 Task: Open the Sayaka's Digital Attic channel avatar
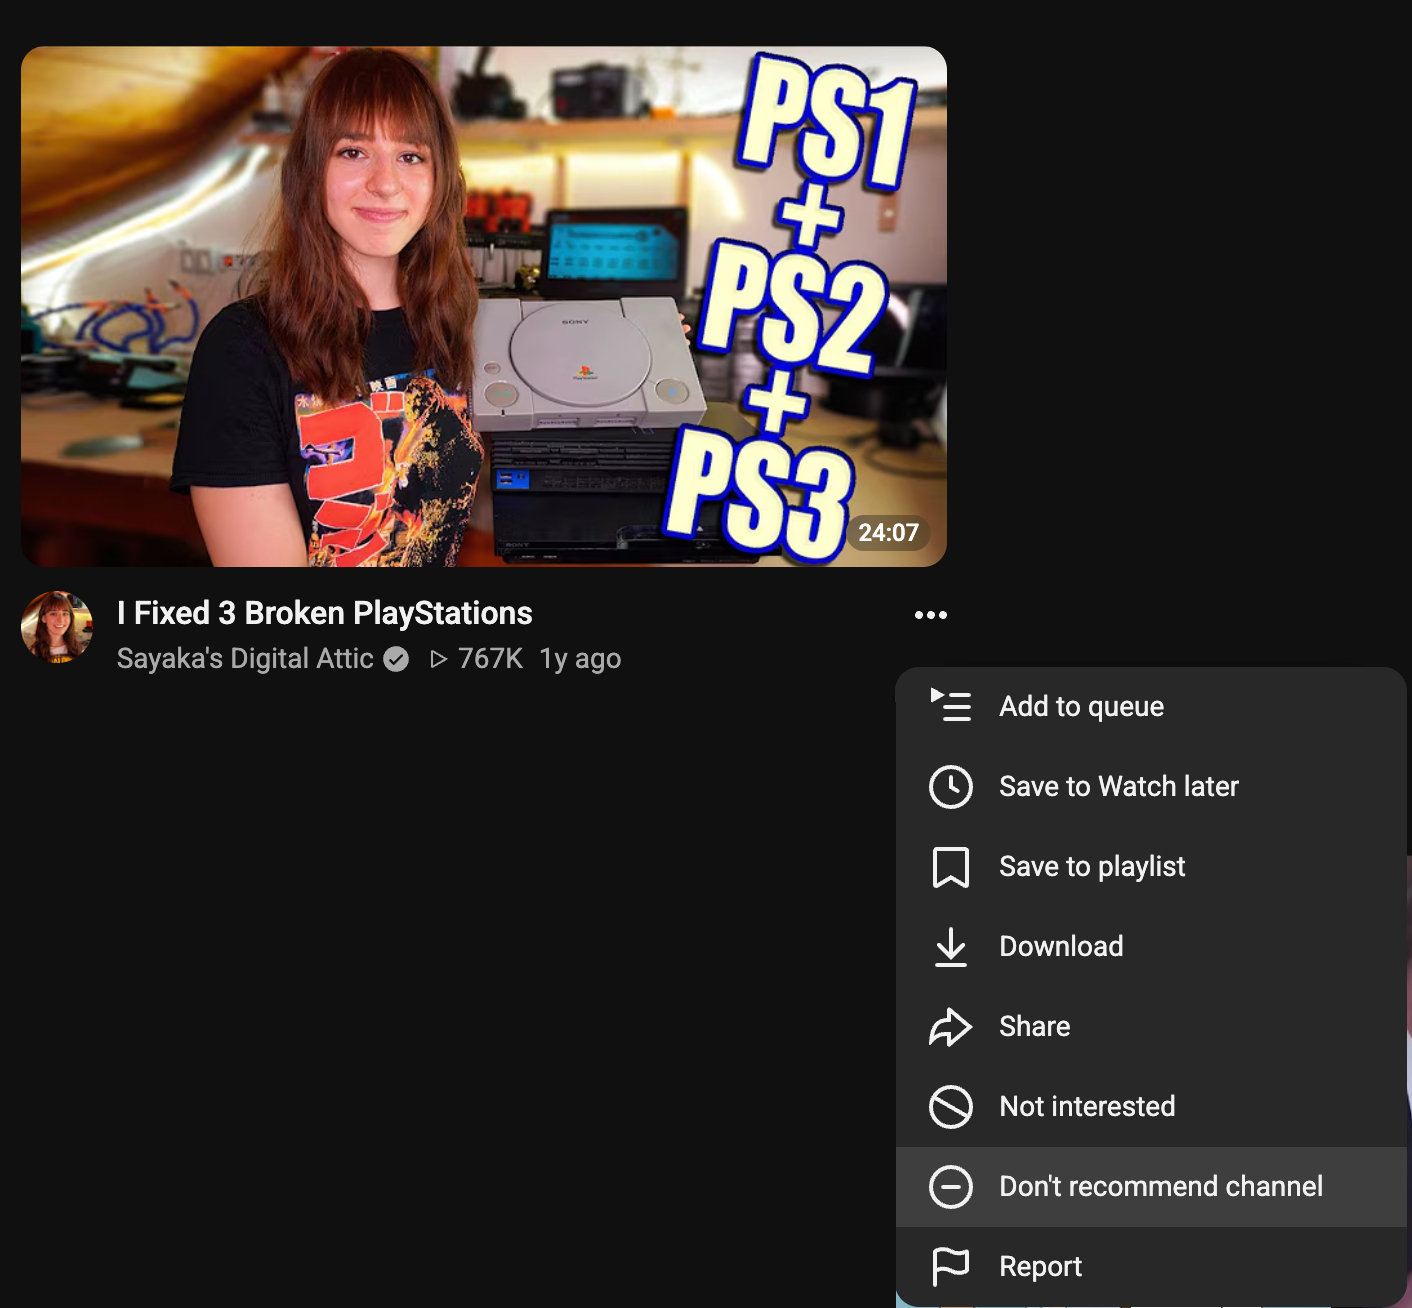tap(57, 627)
